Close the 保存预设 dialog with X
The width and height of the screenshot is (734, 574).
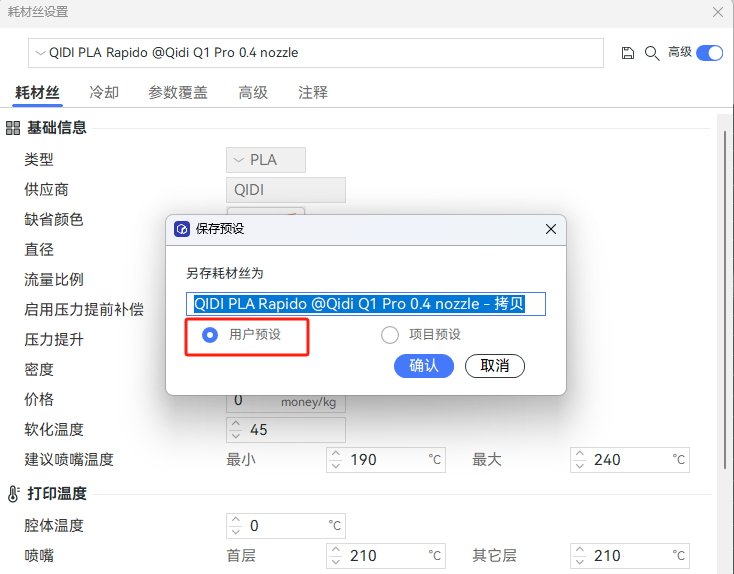[x=550, y=229]
